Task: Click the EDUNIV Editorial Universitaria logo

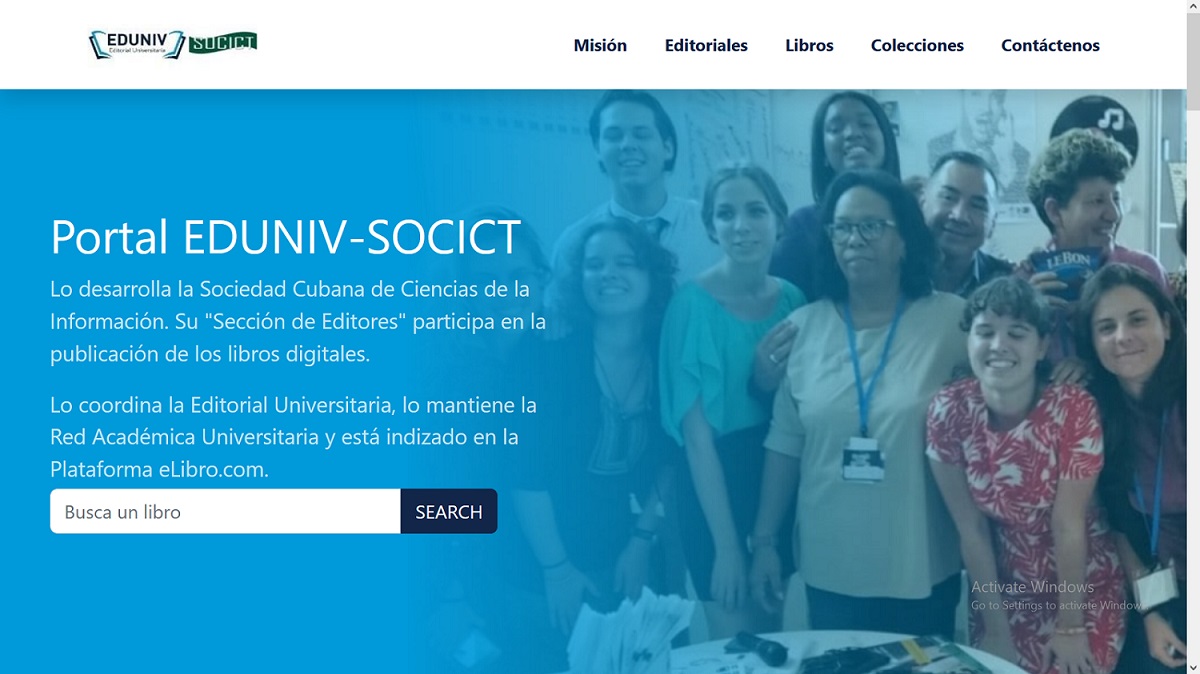Action: coord(136,45)
